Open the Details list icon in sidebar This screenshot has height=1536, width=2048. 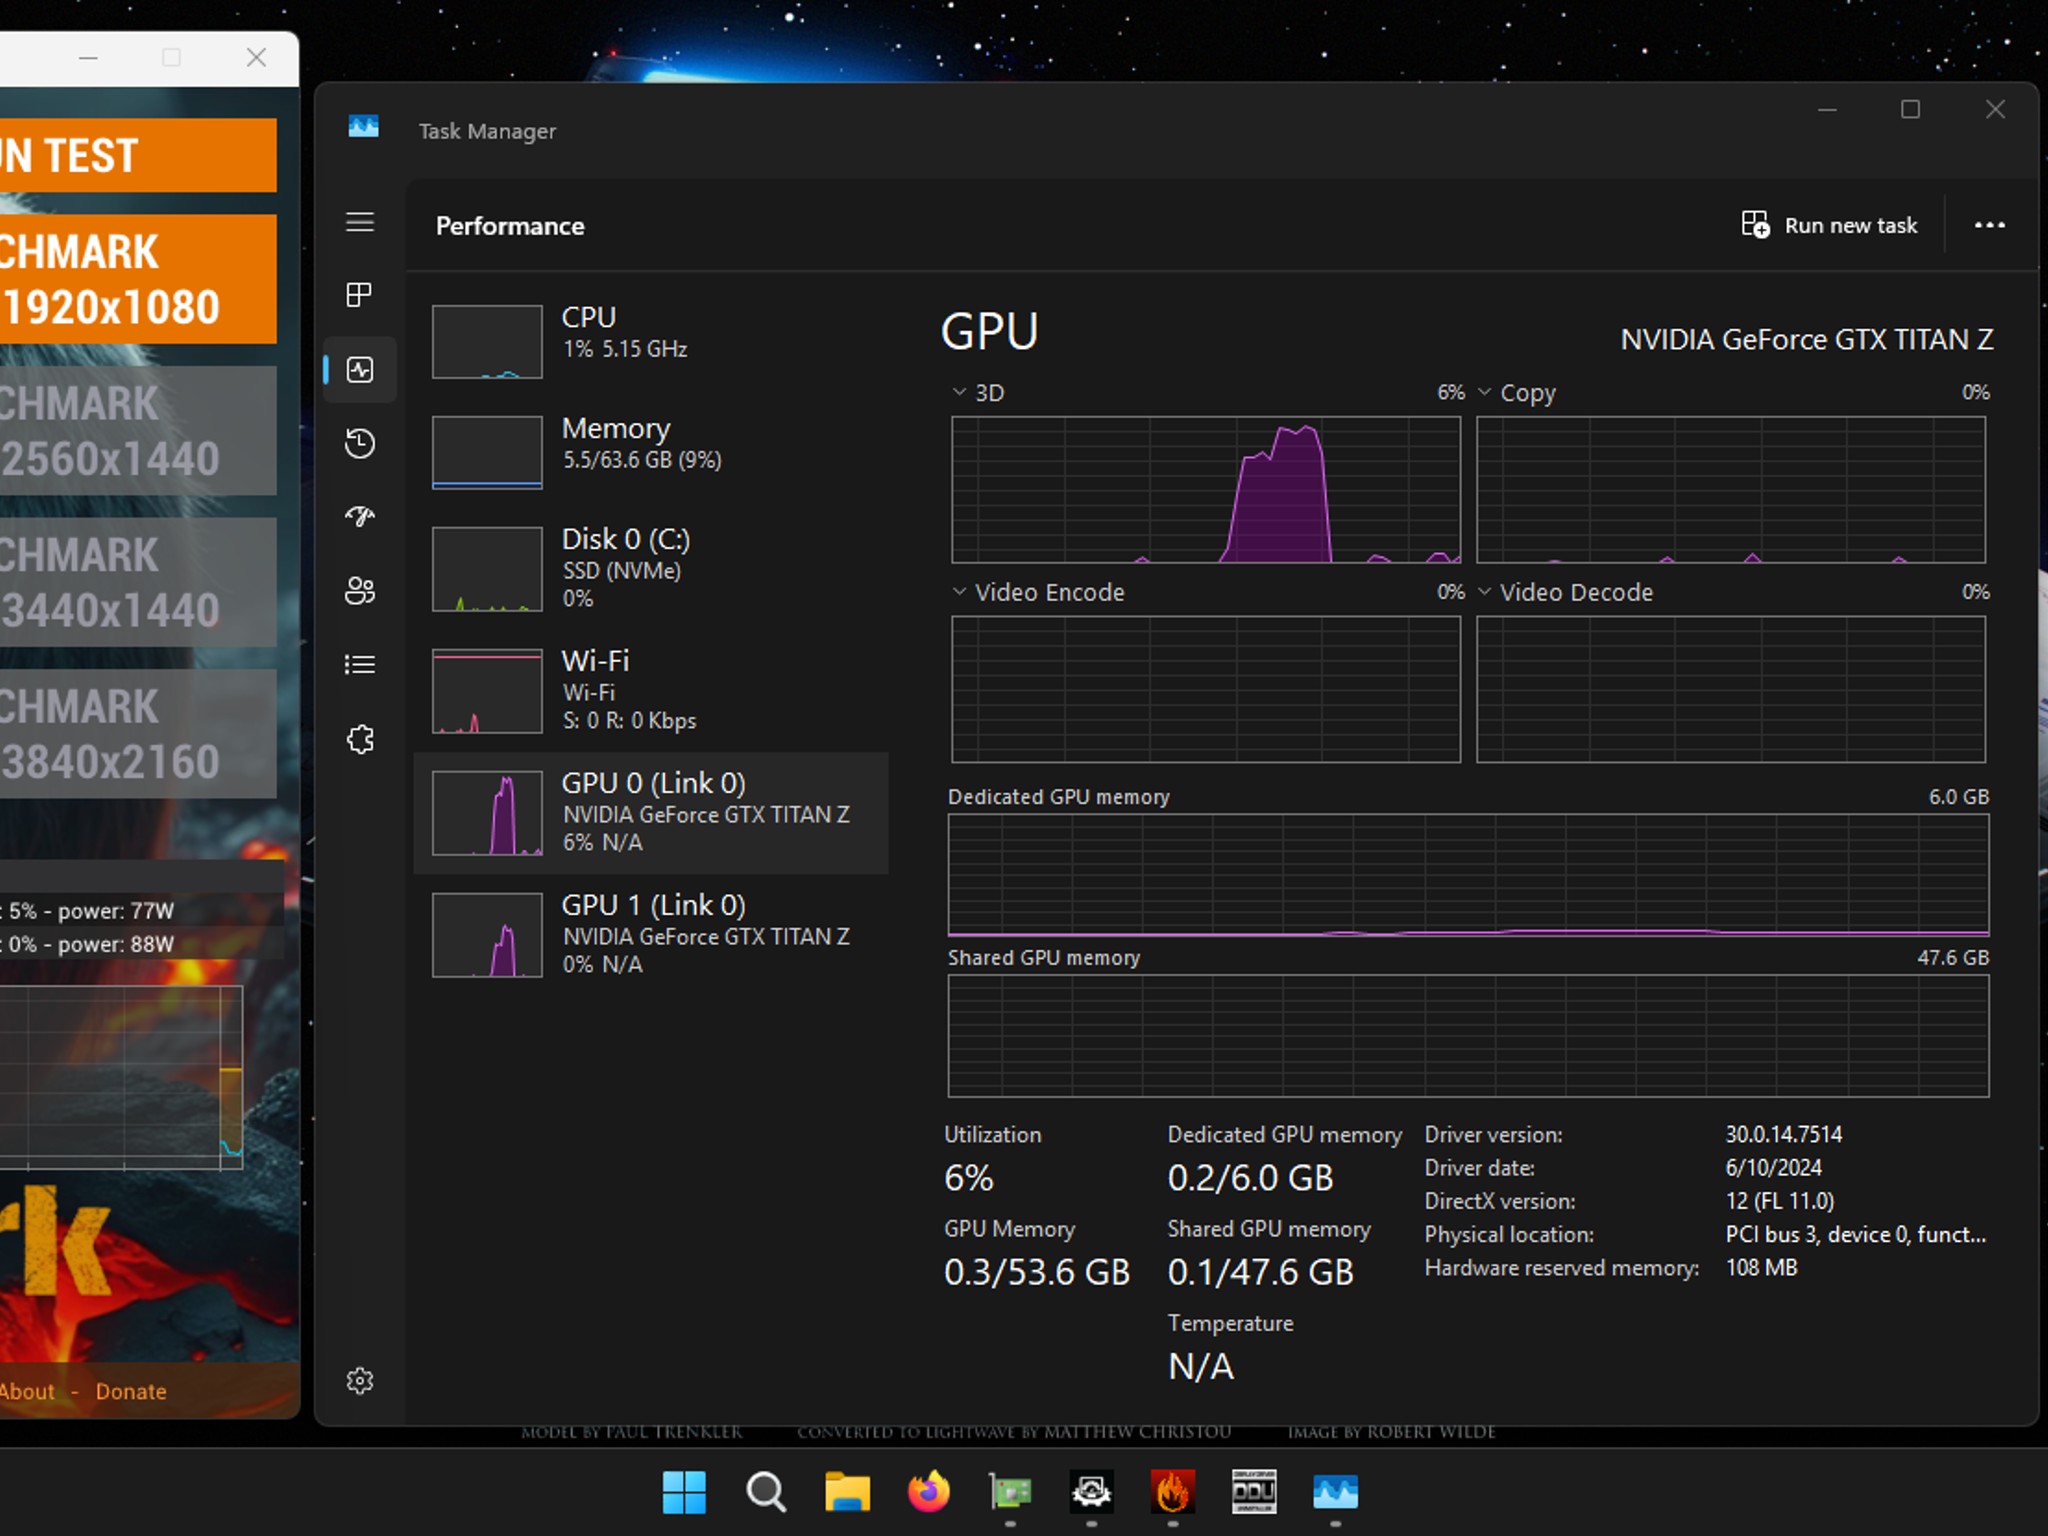point(360,665)
